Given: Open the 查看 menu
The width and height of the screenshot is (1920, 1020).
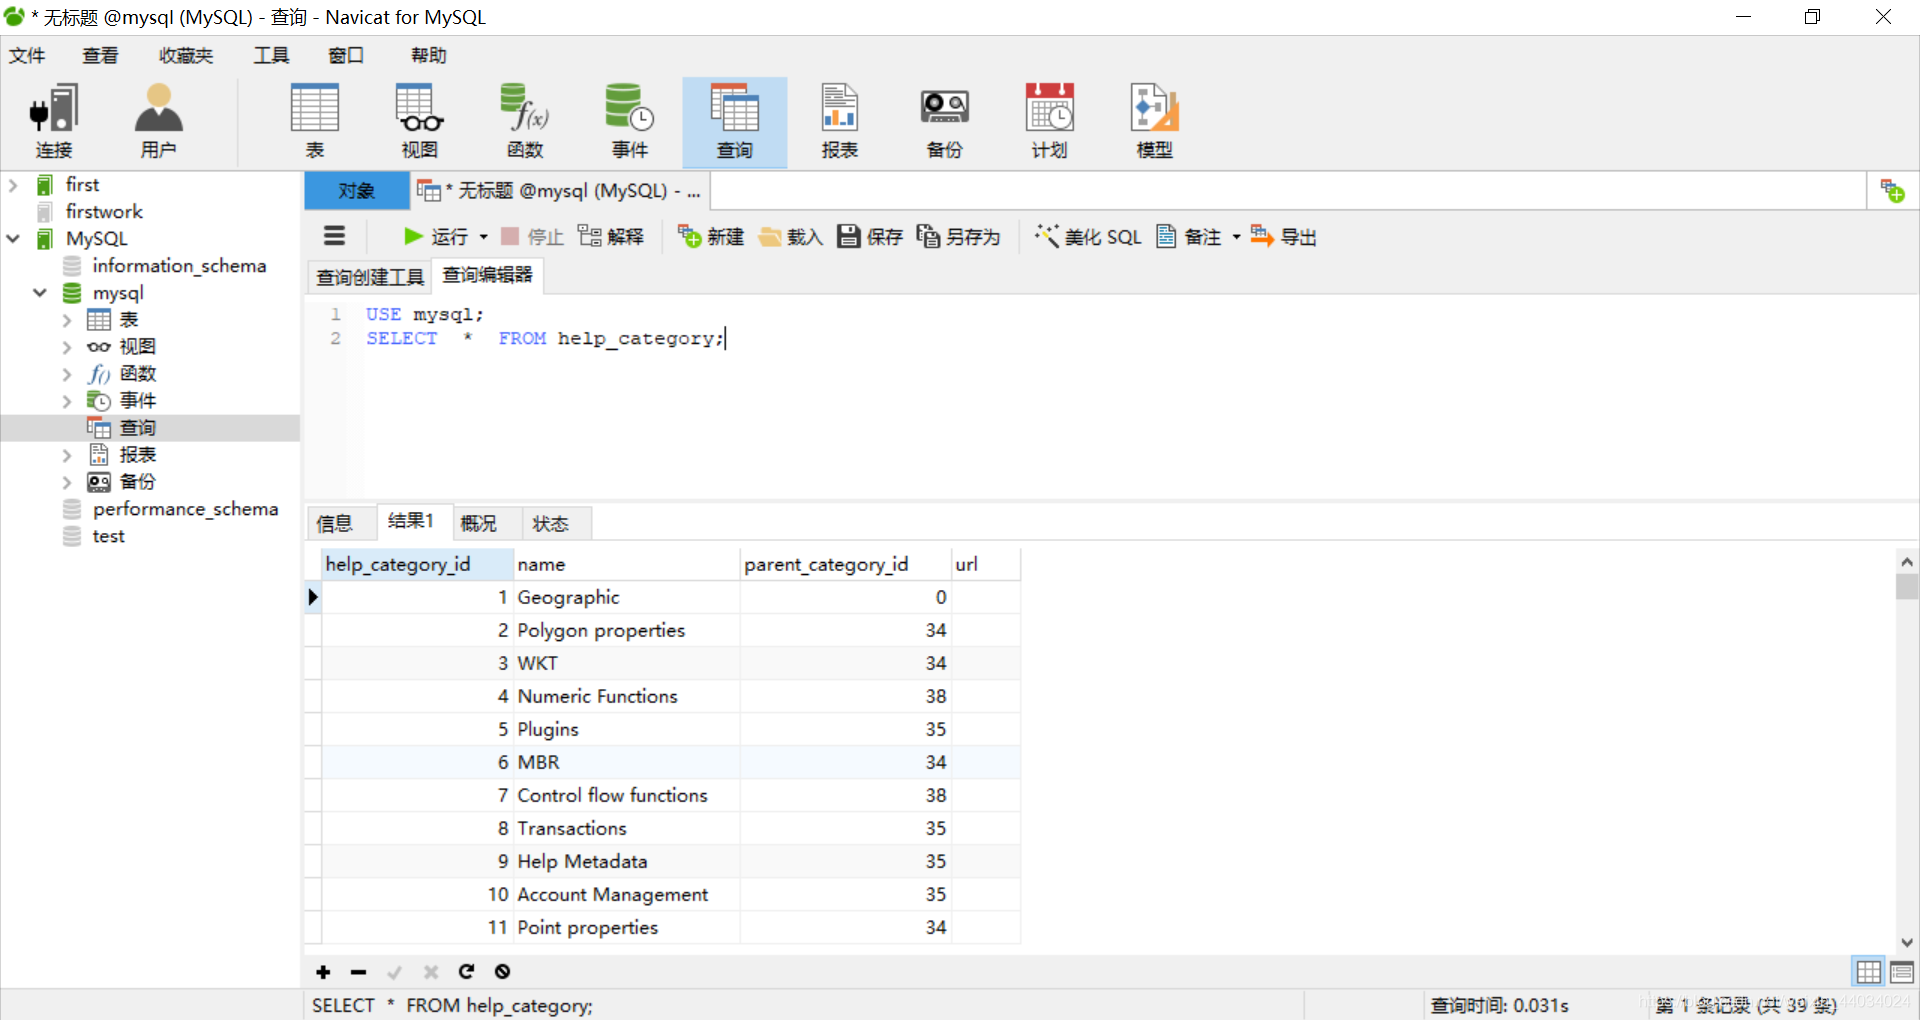Looking at the screenshot, I should click(x=100, y=55).
